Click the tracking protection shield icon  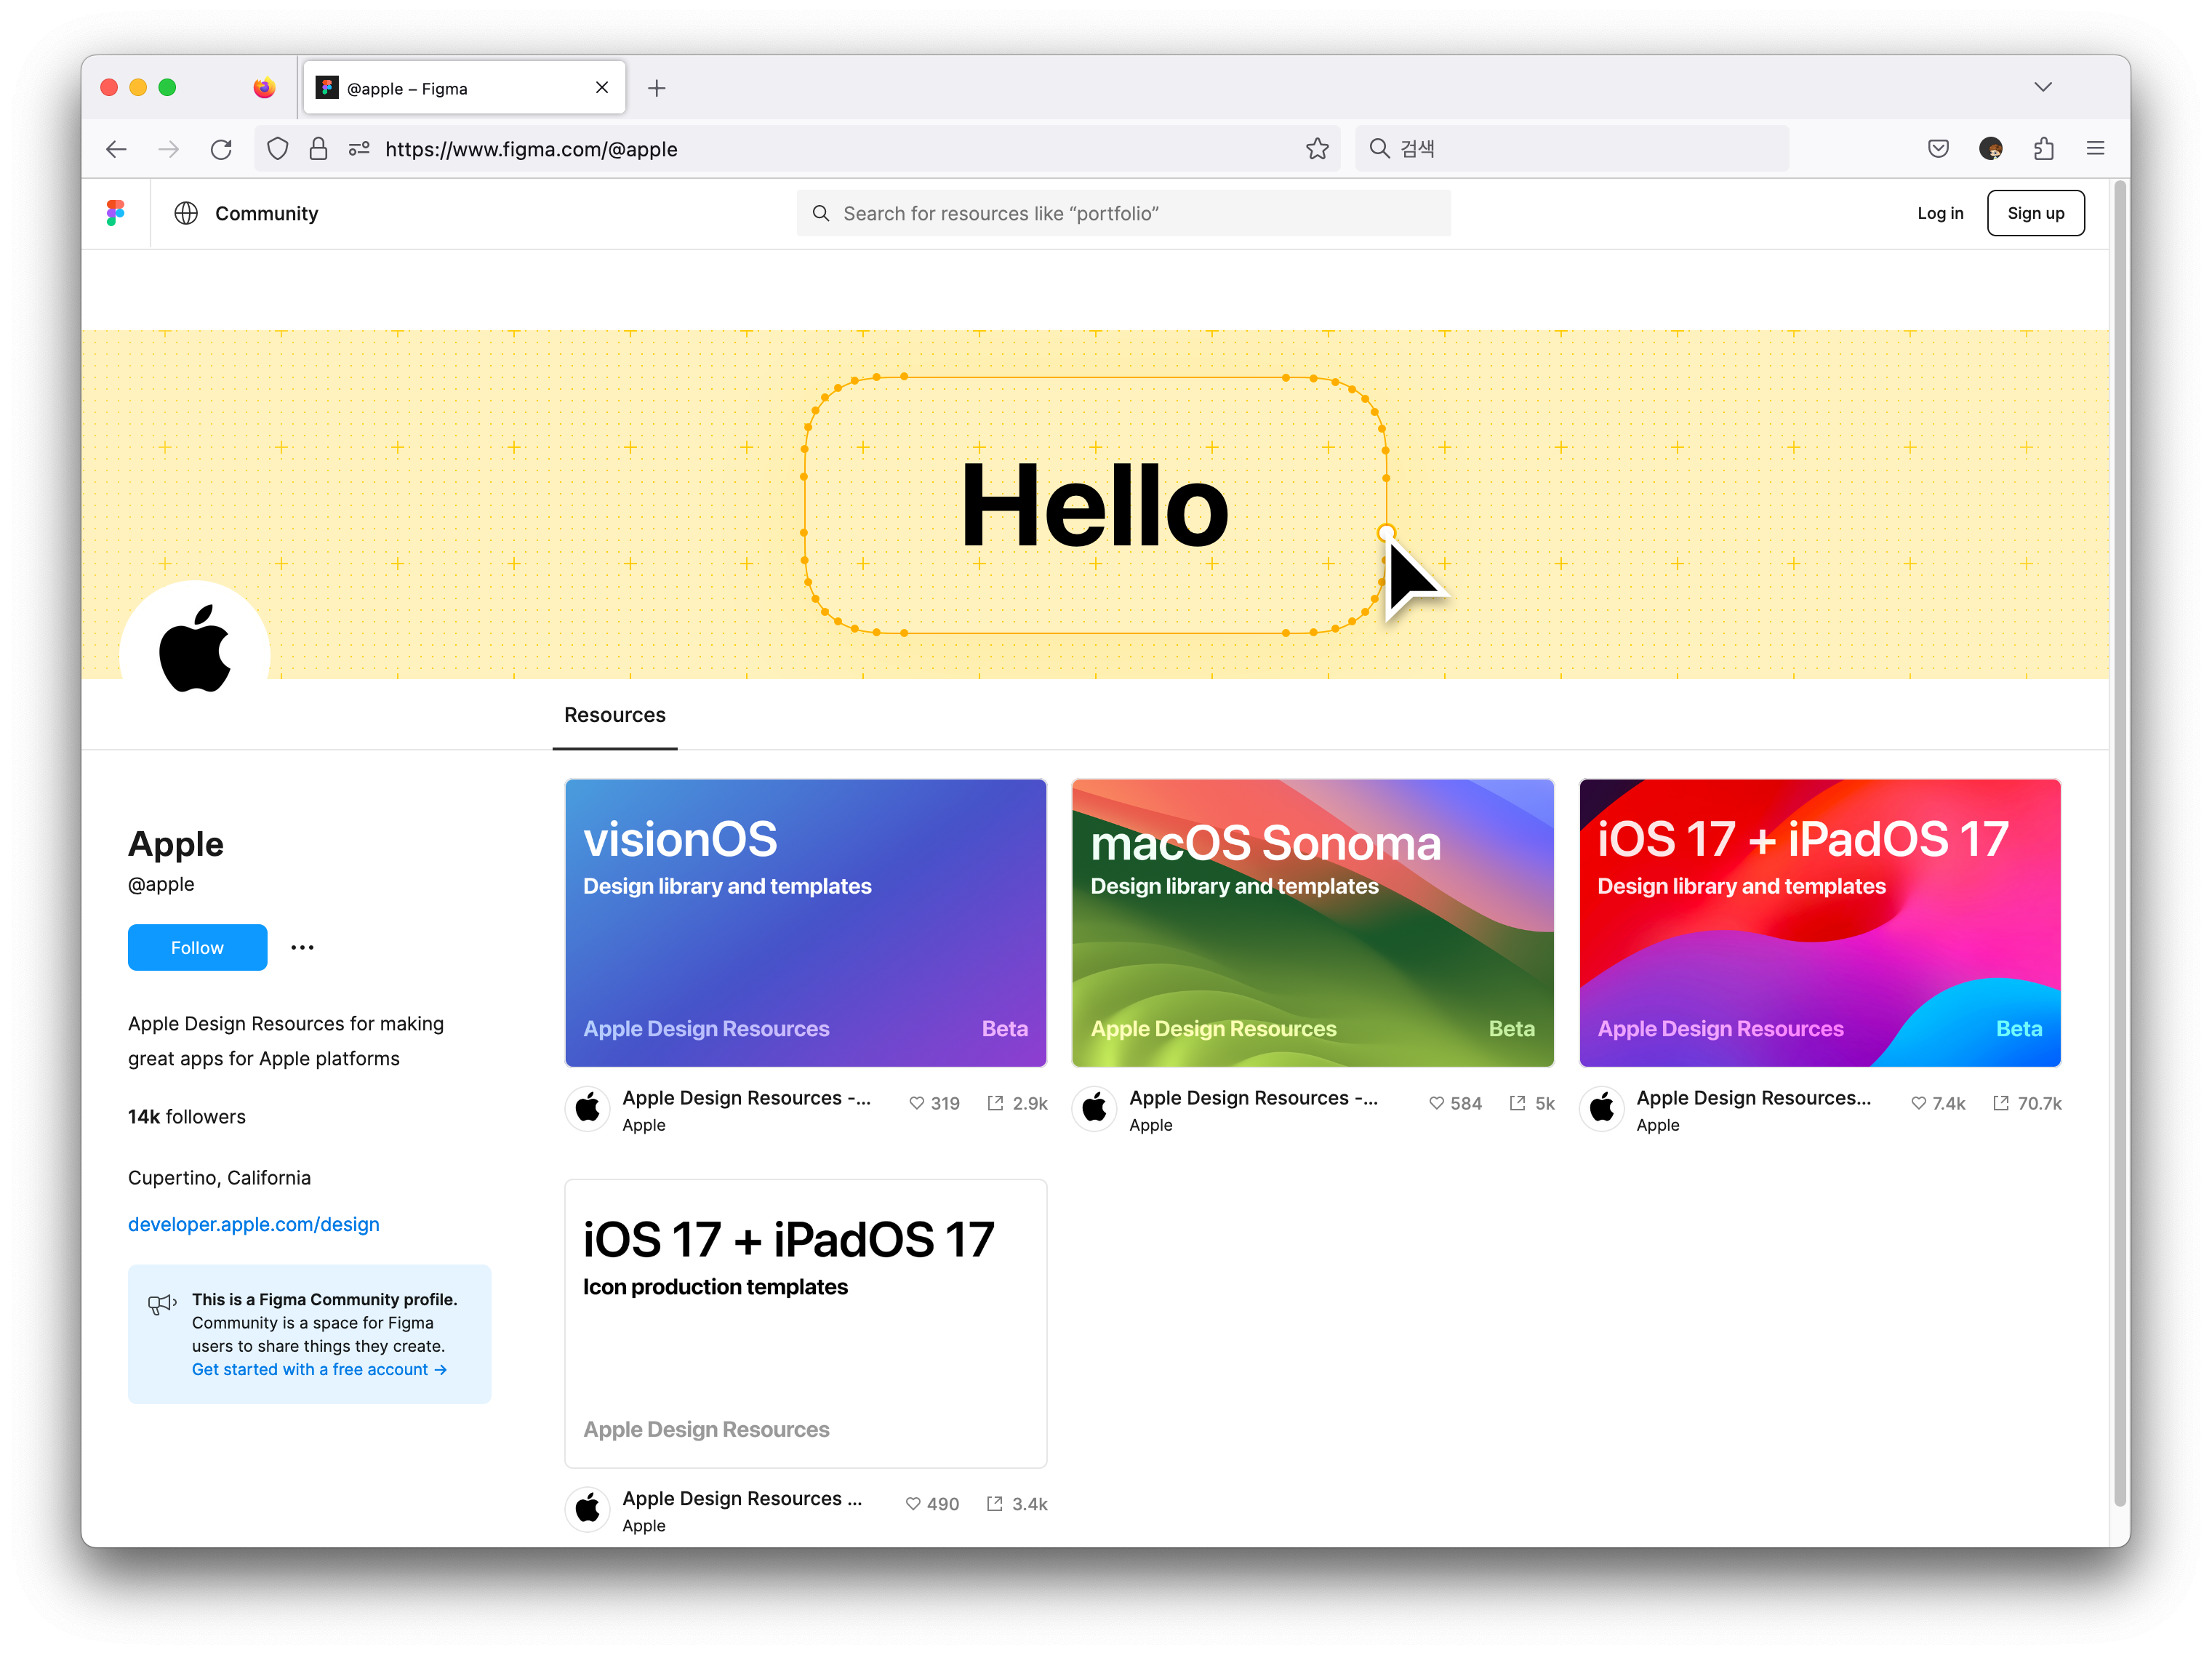(278, 149)
